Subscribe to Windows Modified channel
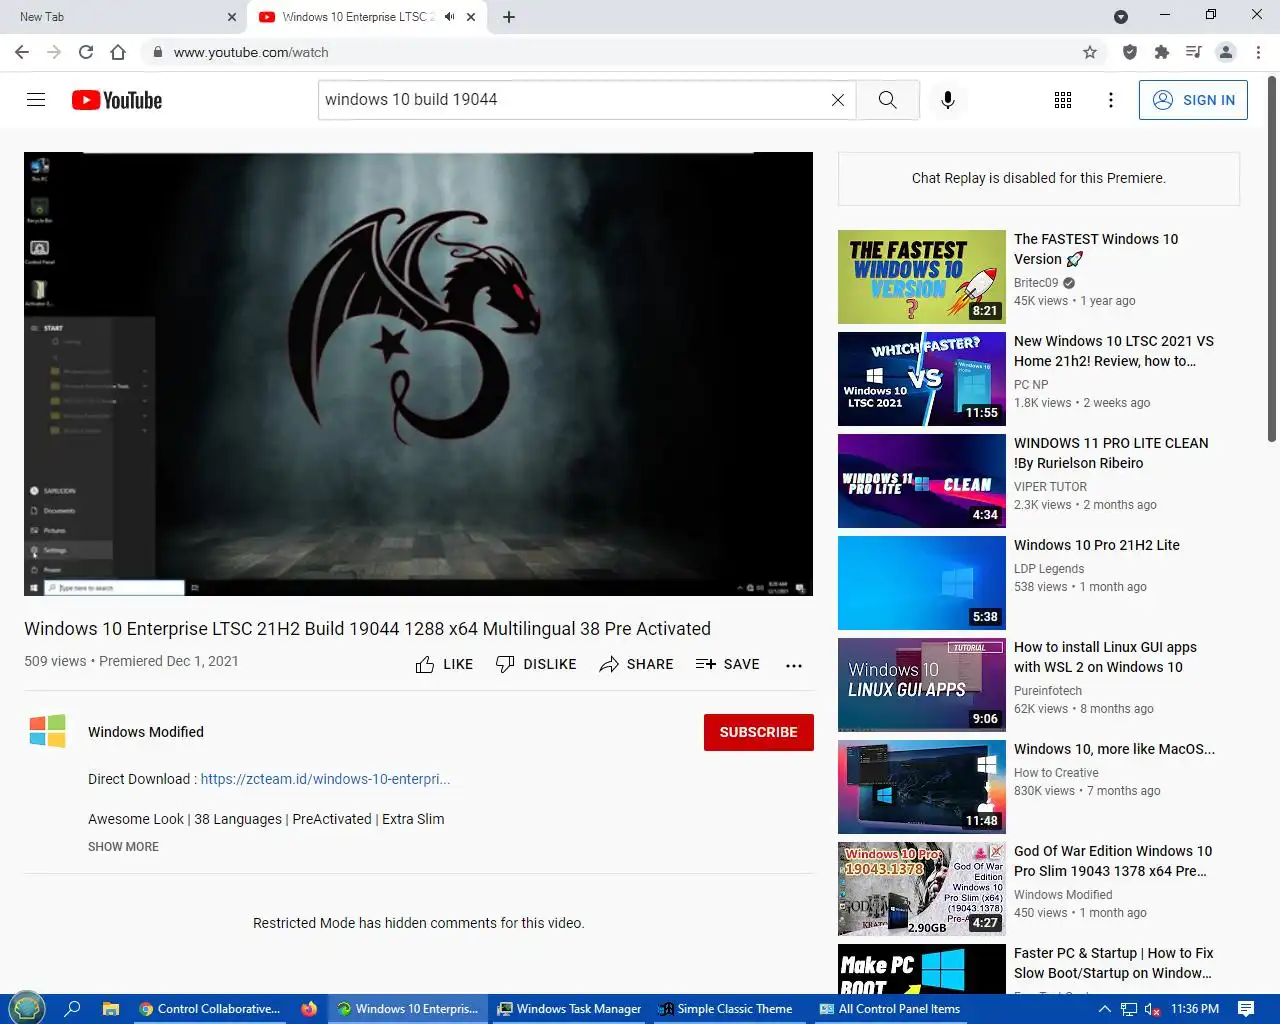The width and height of the screenshot is (1280, 1024). click(758, 732)
